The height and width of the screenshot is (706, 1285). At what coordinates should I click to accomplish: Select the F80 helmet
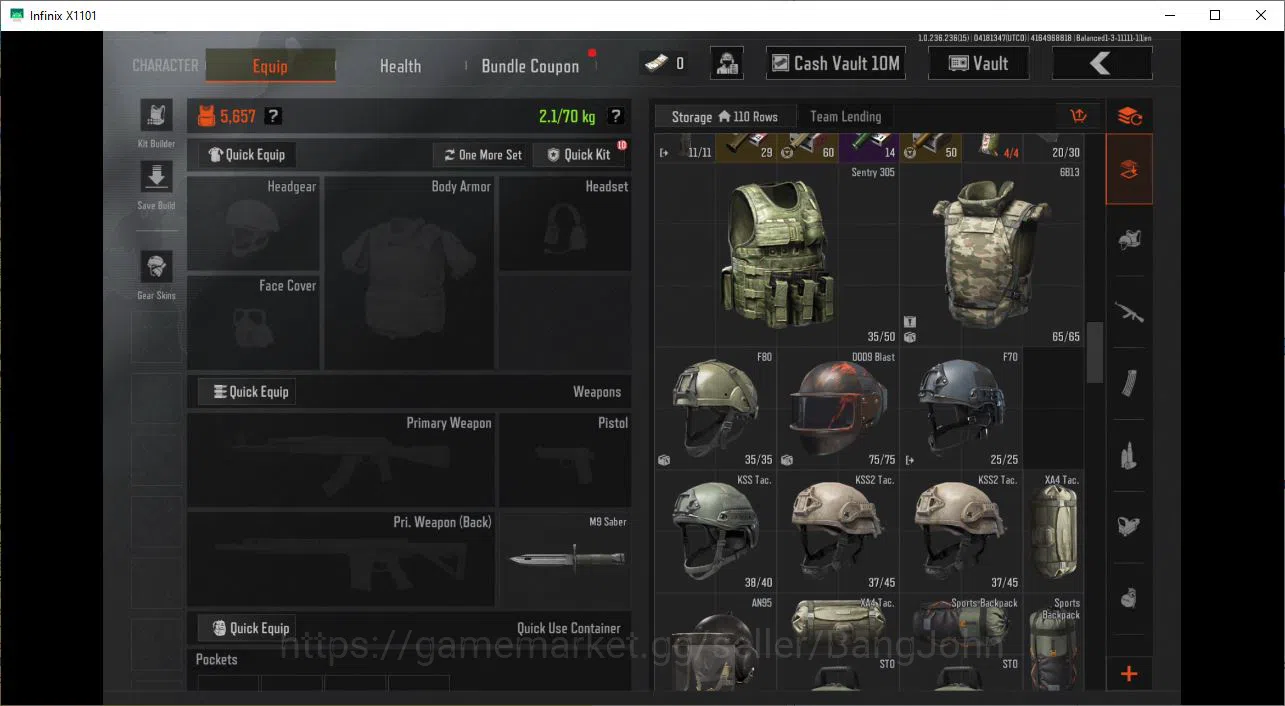pyautogui.click(x=716, y=408)
